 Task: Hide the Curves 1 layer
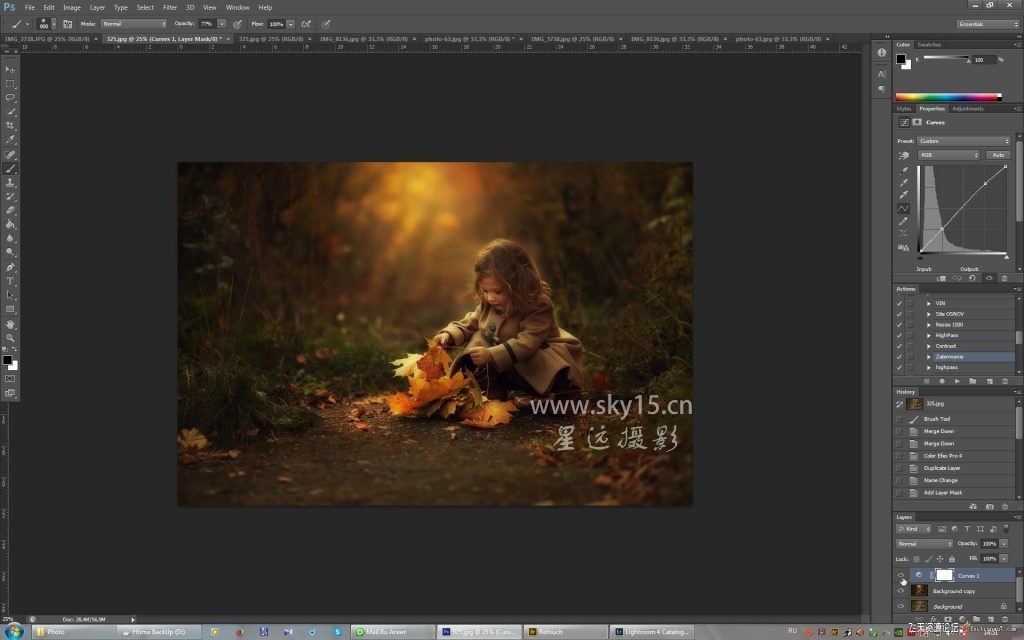901,575
